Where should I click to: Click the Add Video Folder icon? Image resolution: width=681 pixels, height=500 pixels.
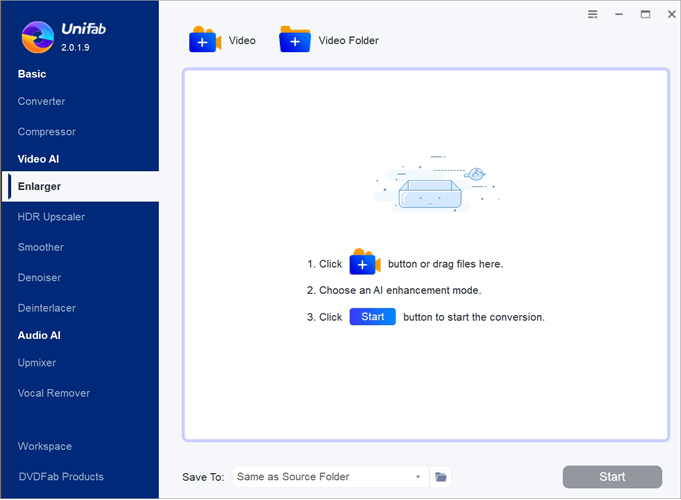click(295, 41)
